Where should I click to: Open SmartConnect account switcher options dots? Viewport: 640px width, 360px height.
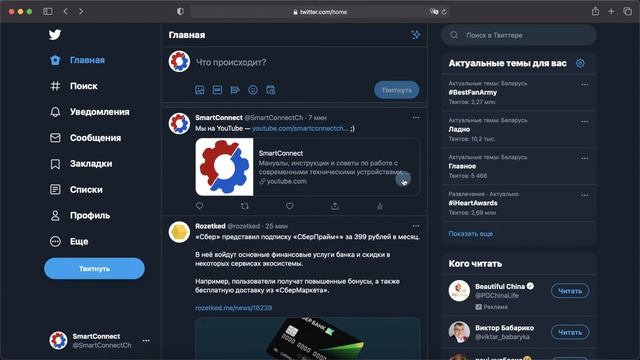point(146,340)
